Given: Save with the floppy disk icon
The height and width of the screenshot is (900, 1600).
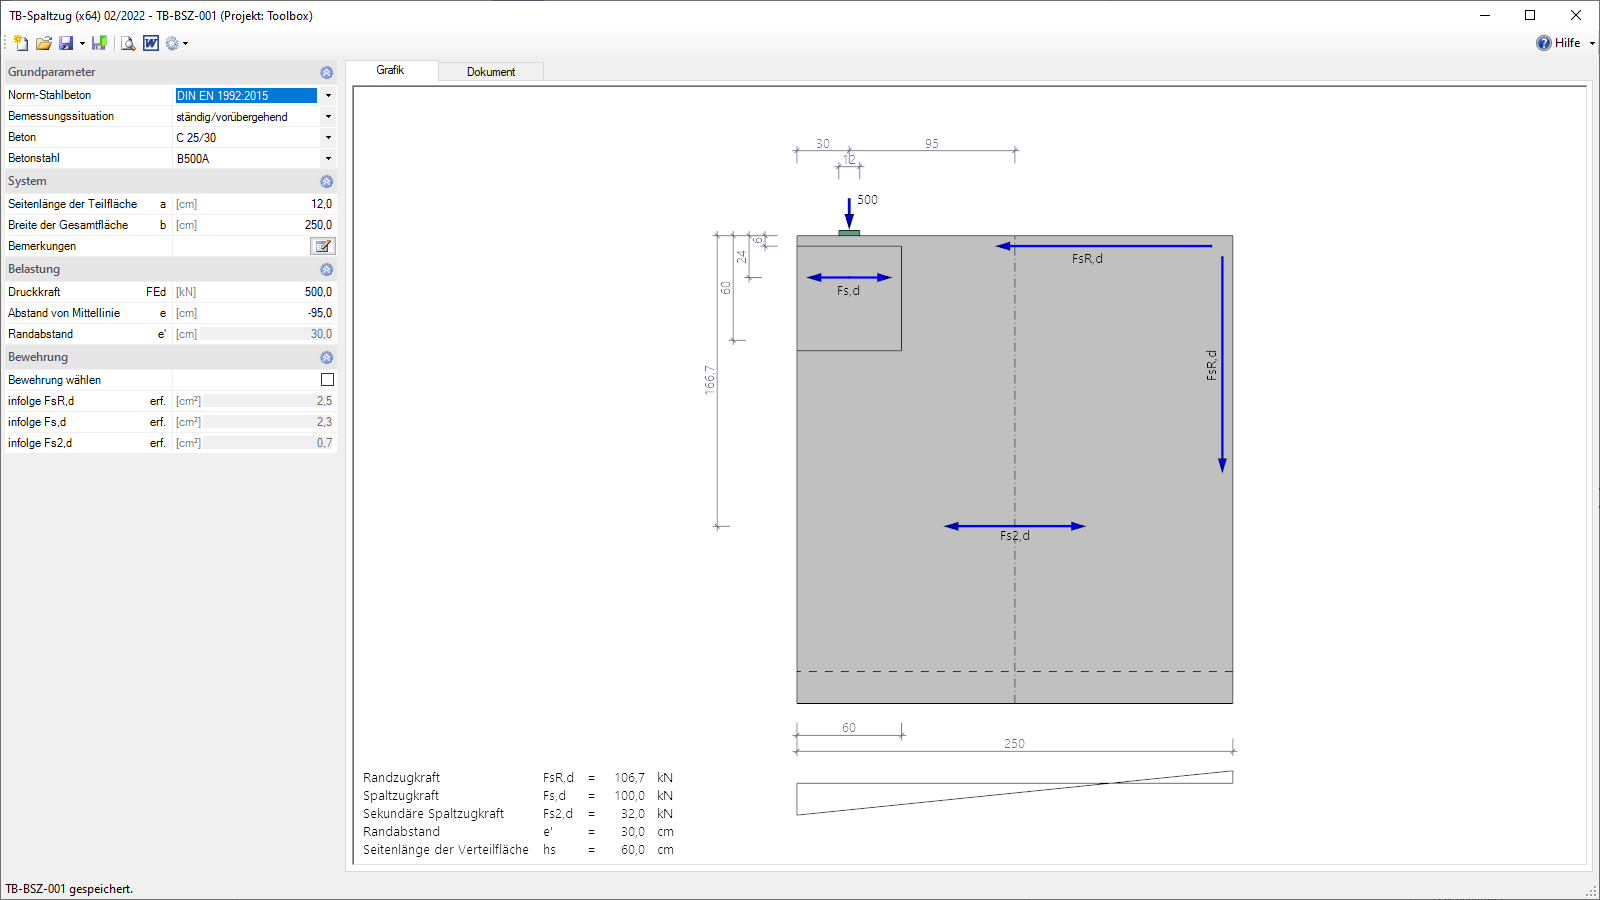Looking at the screenshot, I should click(66, 43).
